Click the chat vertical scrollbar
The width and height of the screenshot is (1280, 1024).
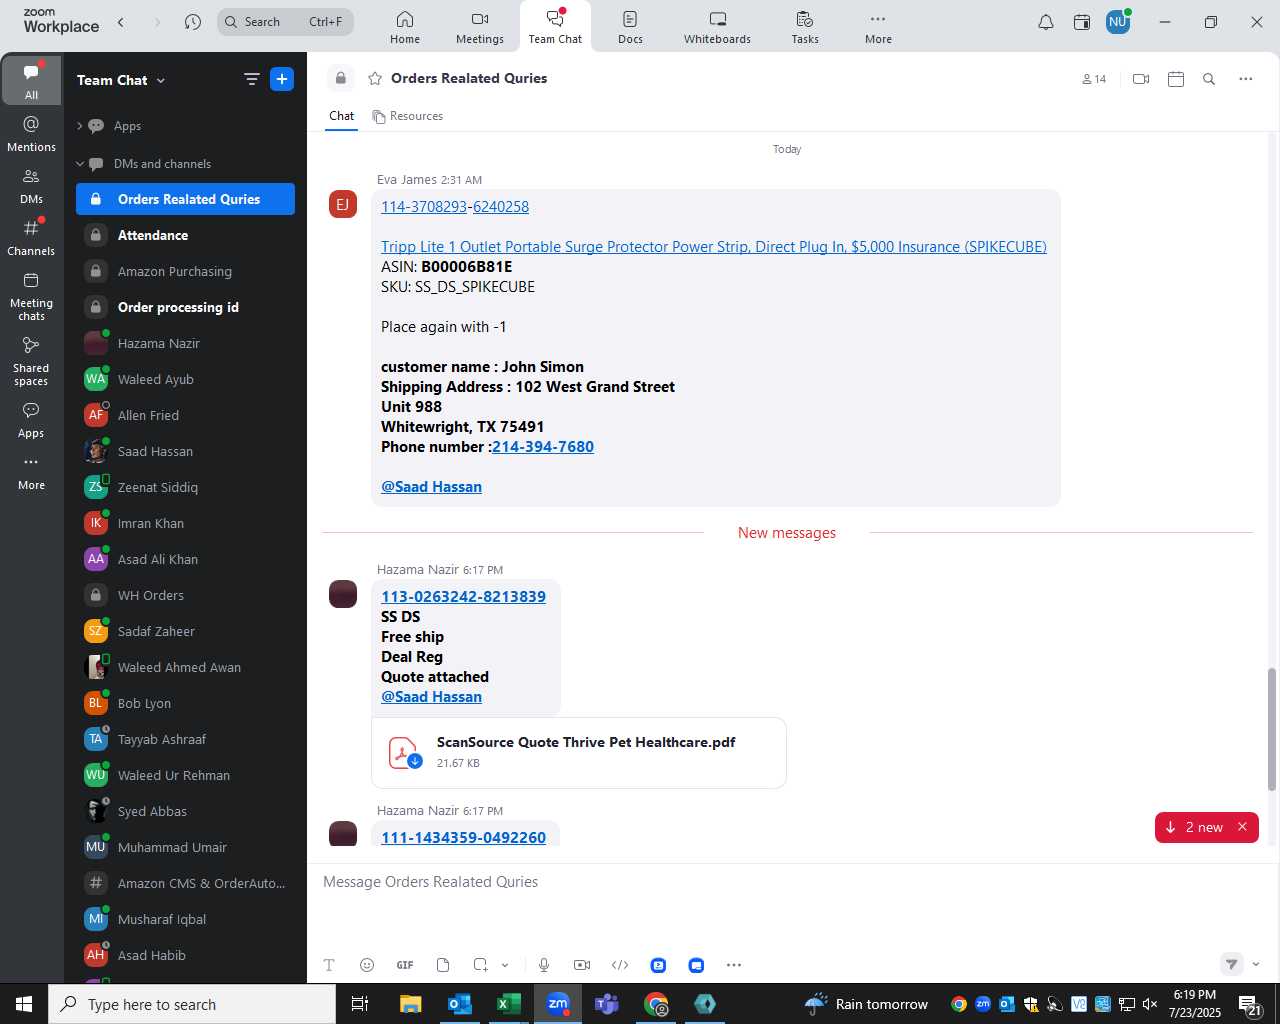[1272, 728]
